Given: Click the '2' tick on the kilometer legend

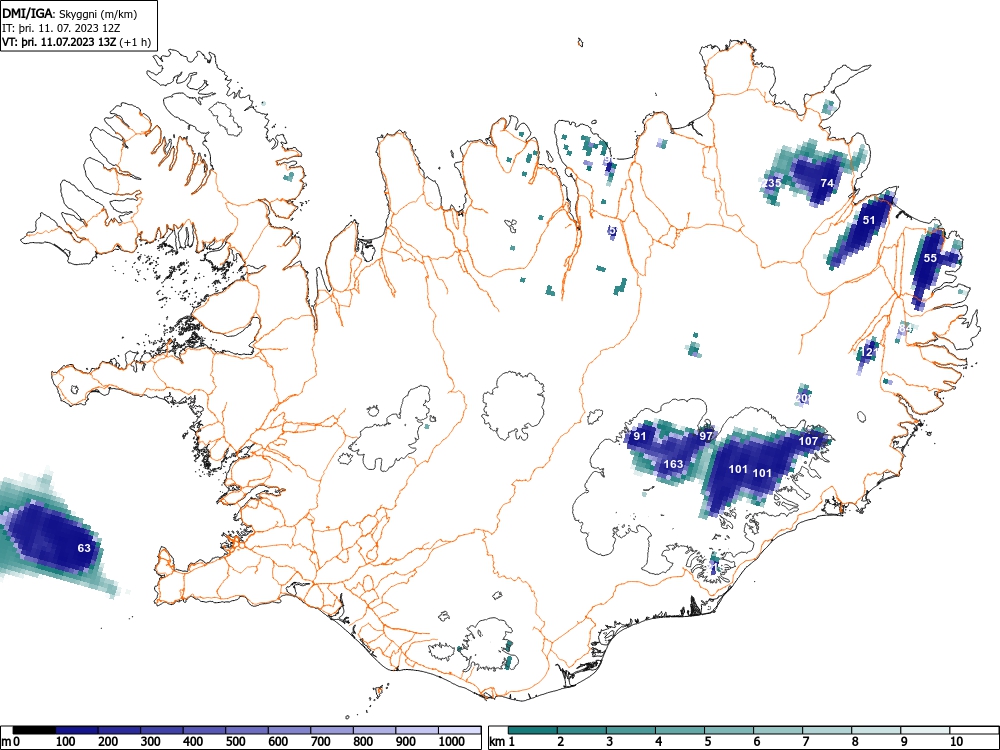Looking at the screenshot, I should pyautogui.click(x=561, y=742).
